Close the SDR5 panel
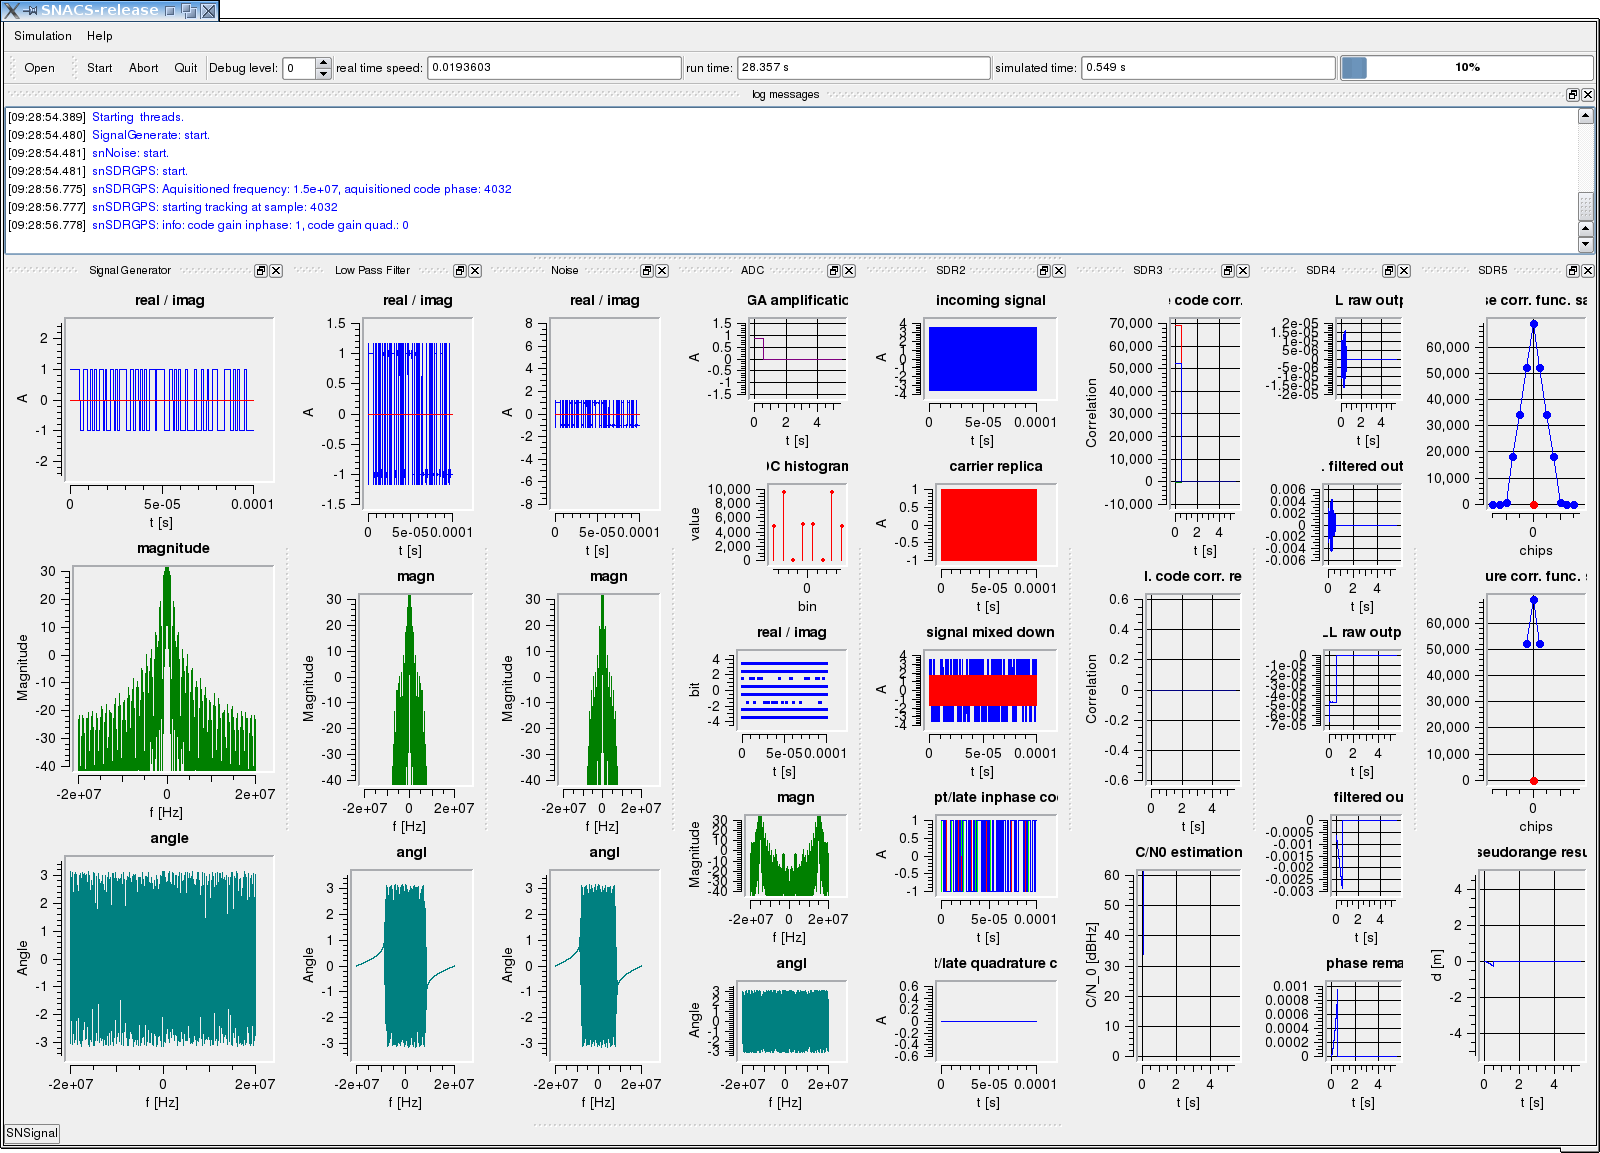1600x1153 pixels. coord(1588,271)
